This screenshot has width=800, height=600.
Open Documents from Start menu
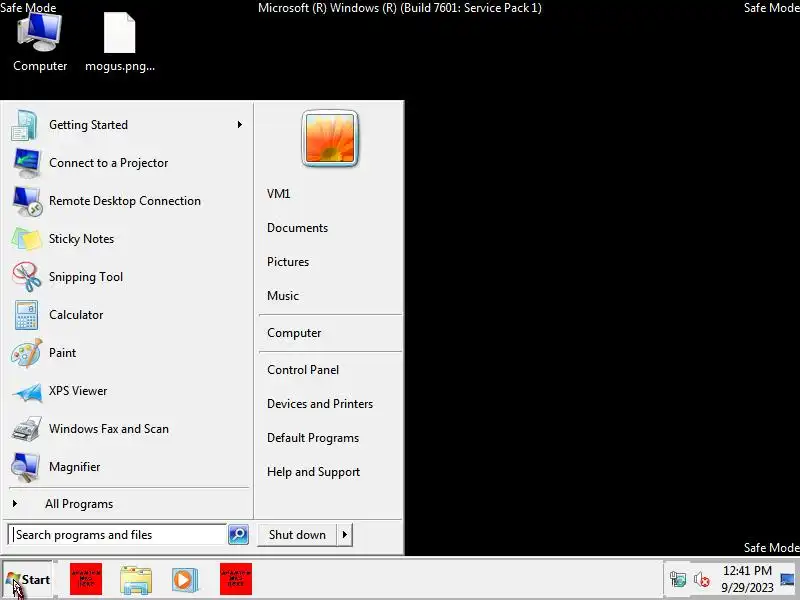(x=297, y=228)
